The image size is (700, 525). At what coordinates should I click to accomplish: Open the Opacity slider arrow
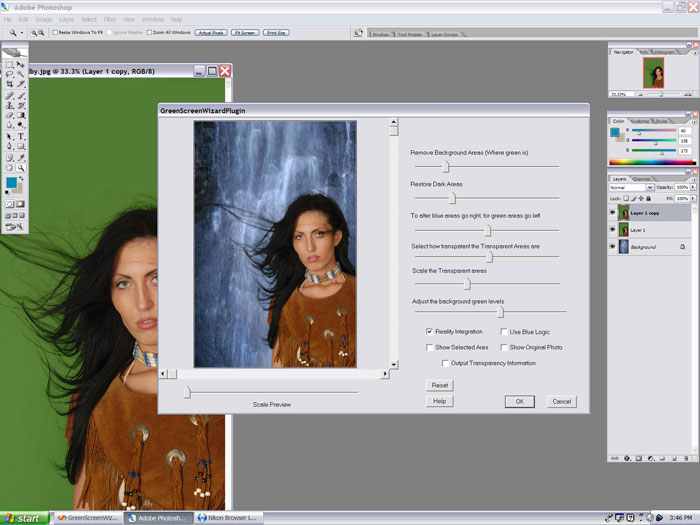click(x=693, y=188)
